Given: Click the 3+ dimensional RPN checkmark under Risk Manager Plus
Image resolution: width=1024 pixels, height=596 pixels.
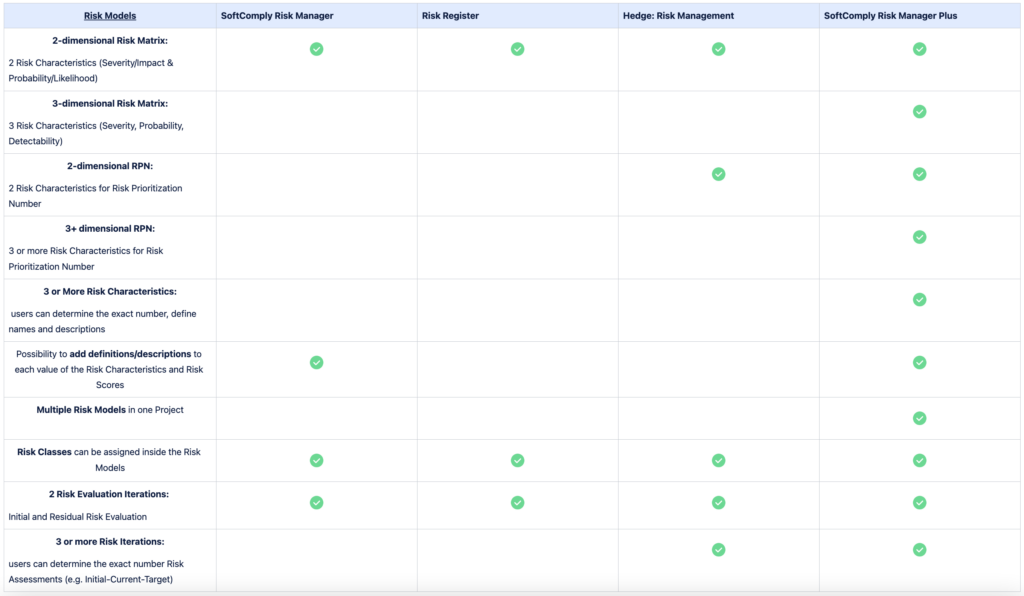Looking at the screenshot, I should click(x=919, y=237).
